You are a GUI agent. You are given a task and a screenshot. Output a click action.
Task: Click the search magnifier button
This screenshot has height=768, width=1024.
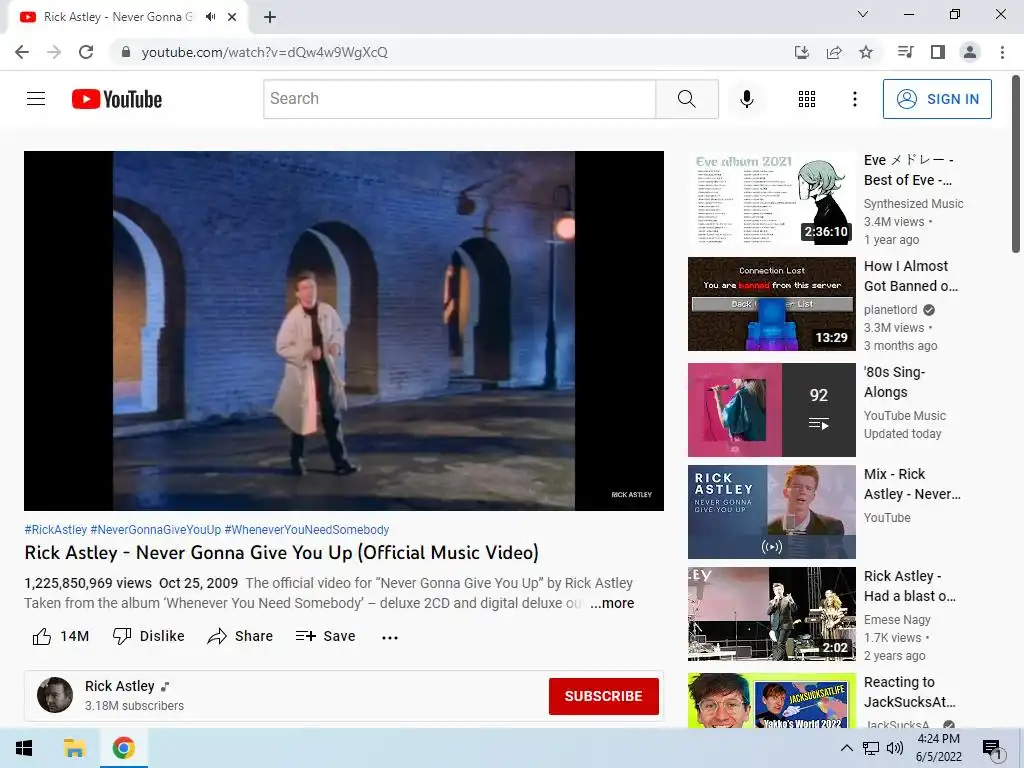tap(686, 99)
